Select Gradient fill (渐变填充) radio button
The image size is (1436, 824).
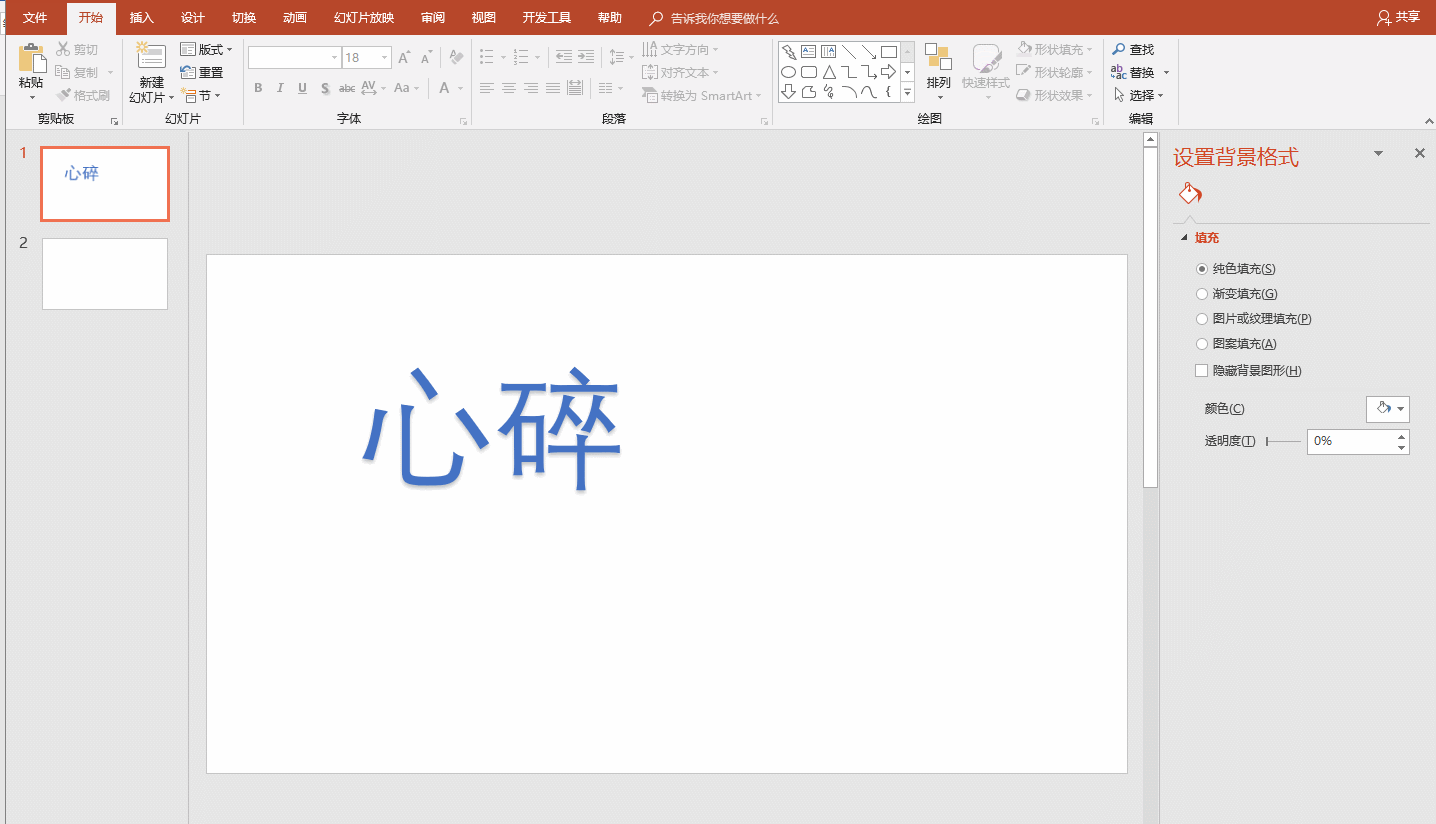click(x=1202, y=294)
